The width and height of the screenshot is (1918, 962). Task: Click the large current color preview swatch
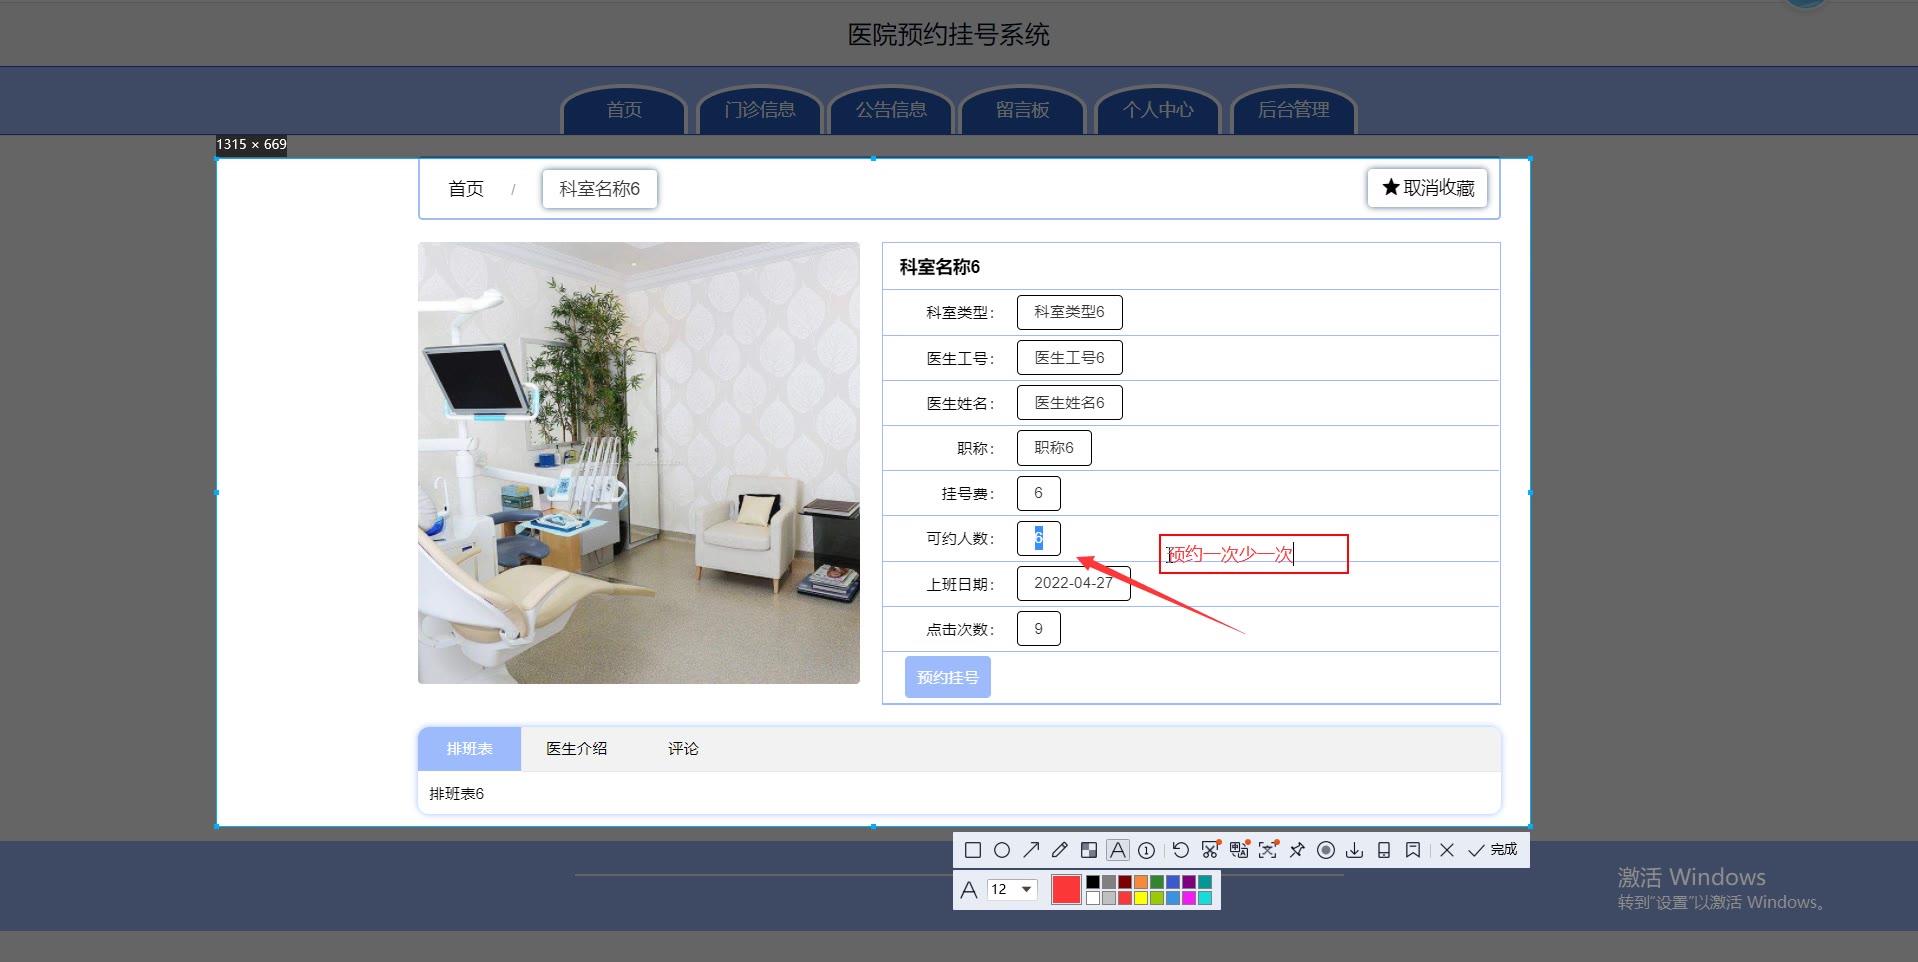pos(1066,889)
